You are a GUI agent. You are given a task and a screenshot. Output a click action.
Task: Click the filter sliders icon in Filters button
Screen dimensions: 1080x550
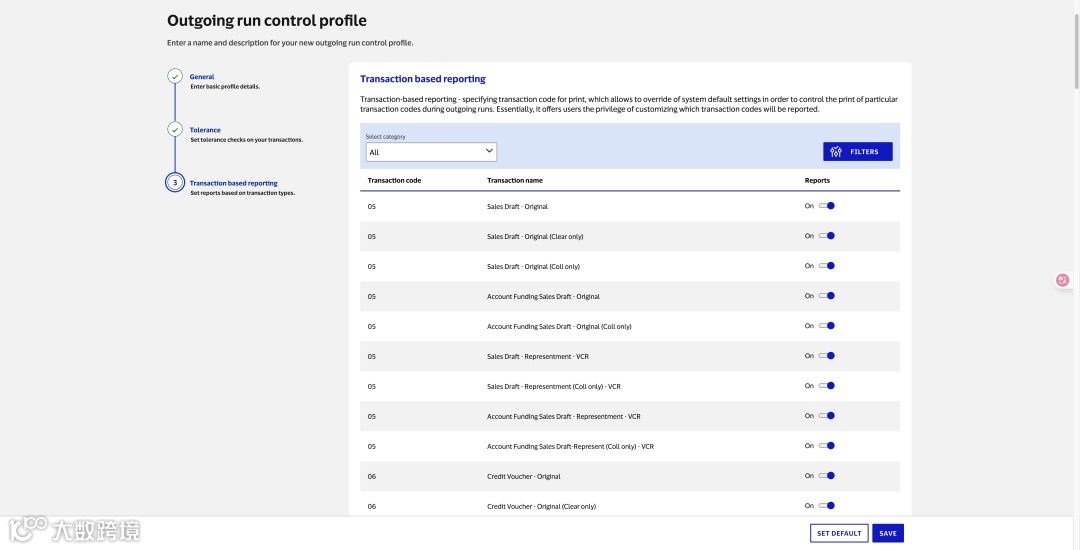(x=836, y=152)
